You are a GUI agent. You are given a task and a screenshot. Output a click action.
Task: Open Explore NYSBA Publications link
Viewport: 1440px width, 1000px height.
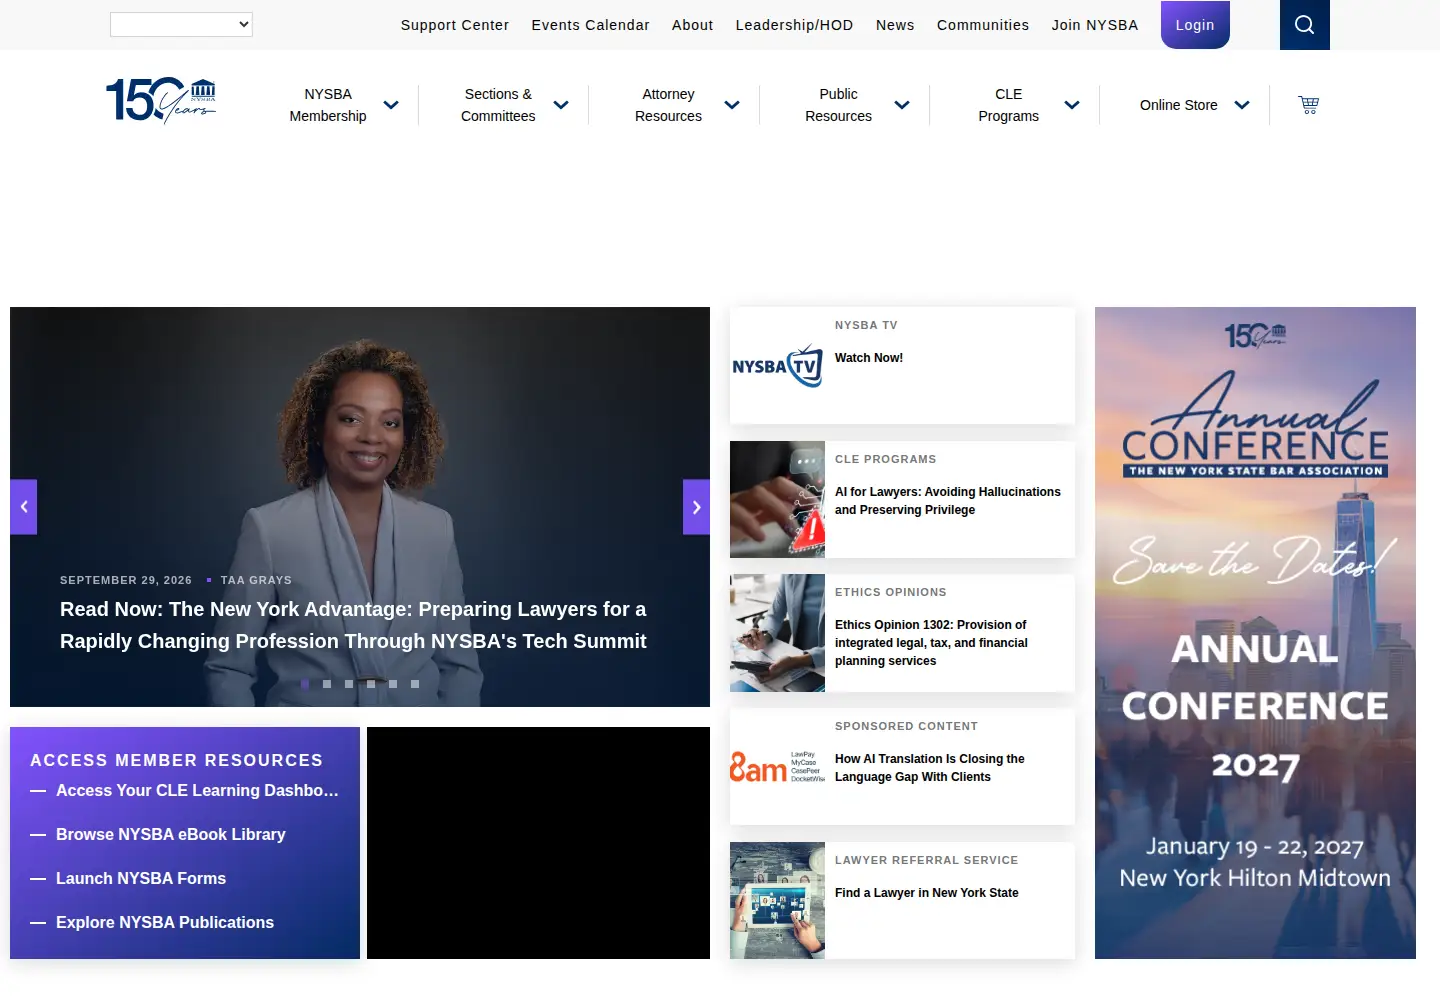(x=165, y=922)
